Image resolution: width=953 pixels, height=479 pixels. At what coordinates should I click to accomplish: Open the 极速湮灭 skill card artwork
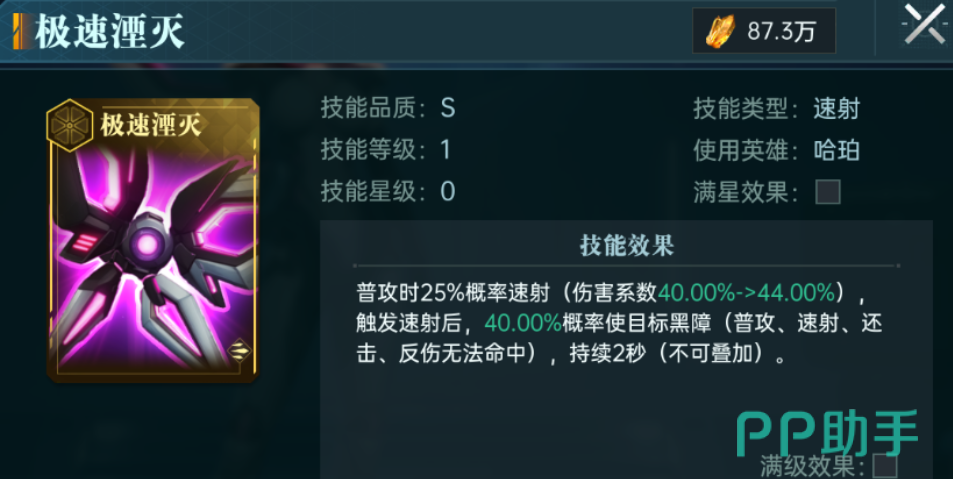[153, 240]
